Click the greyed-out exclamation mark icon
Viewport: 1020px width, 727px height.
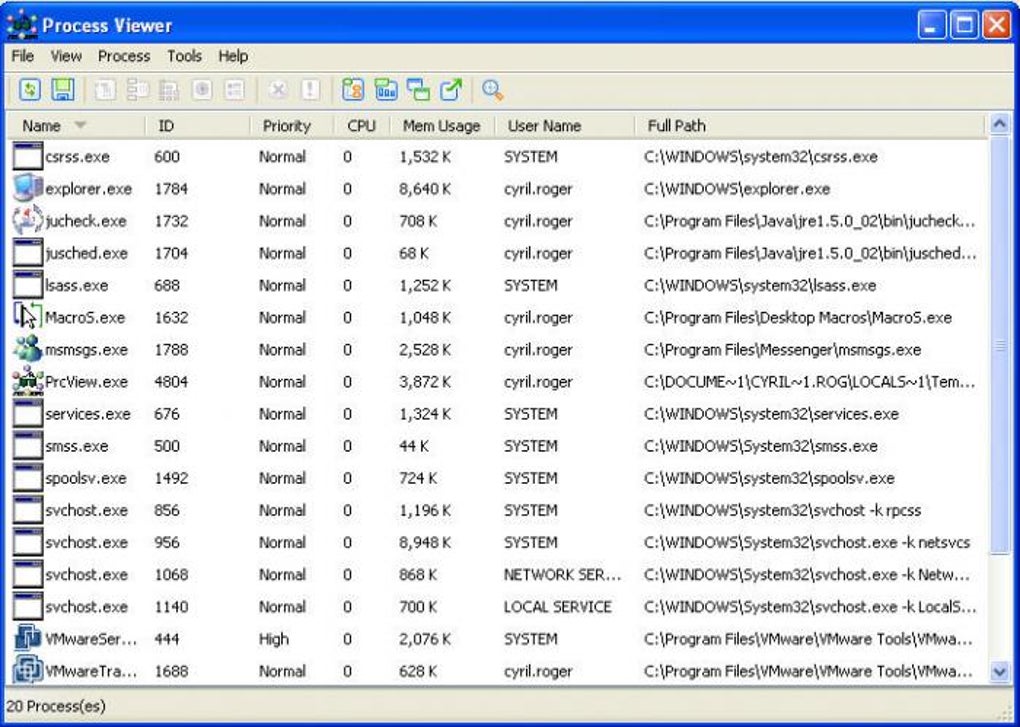(310, 90)
